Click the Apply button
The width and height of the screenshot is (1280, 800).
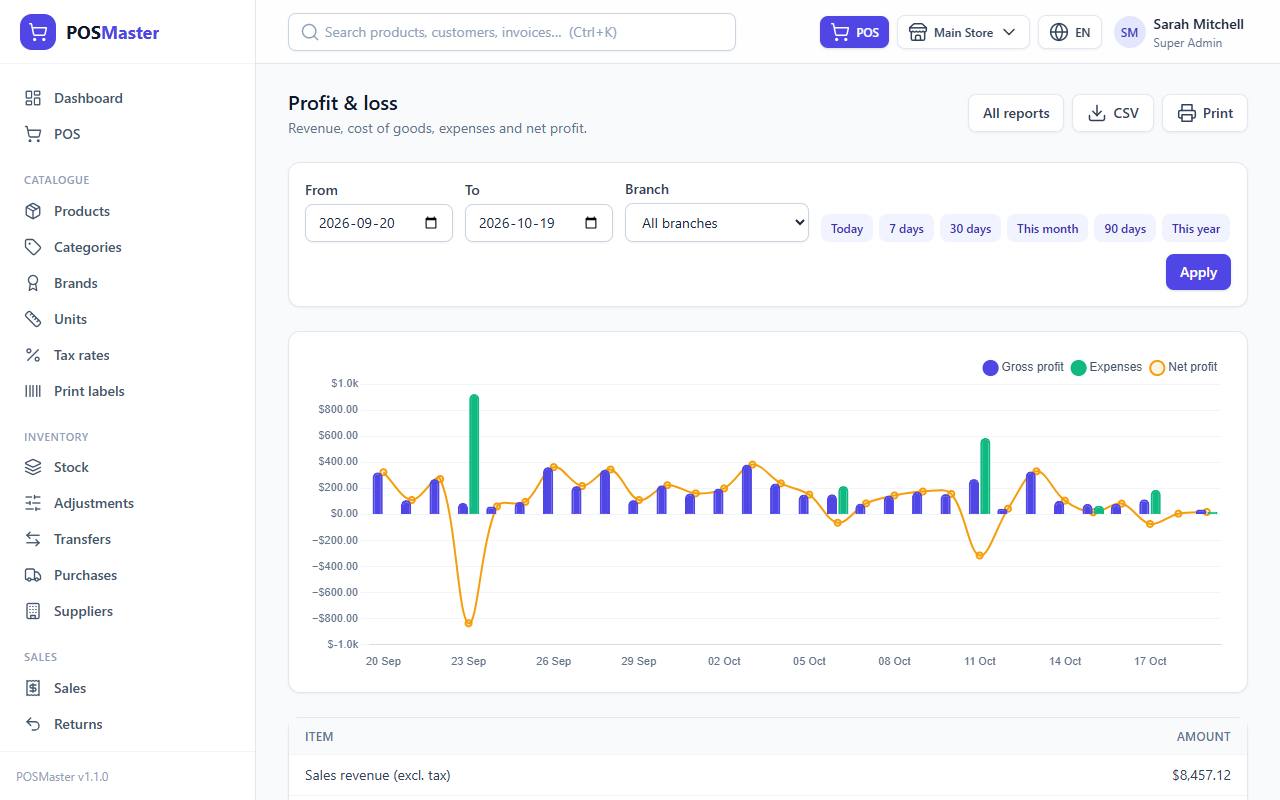pos(1198,272)
